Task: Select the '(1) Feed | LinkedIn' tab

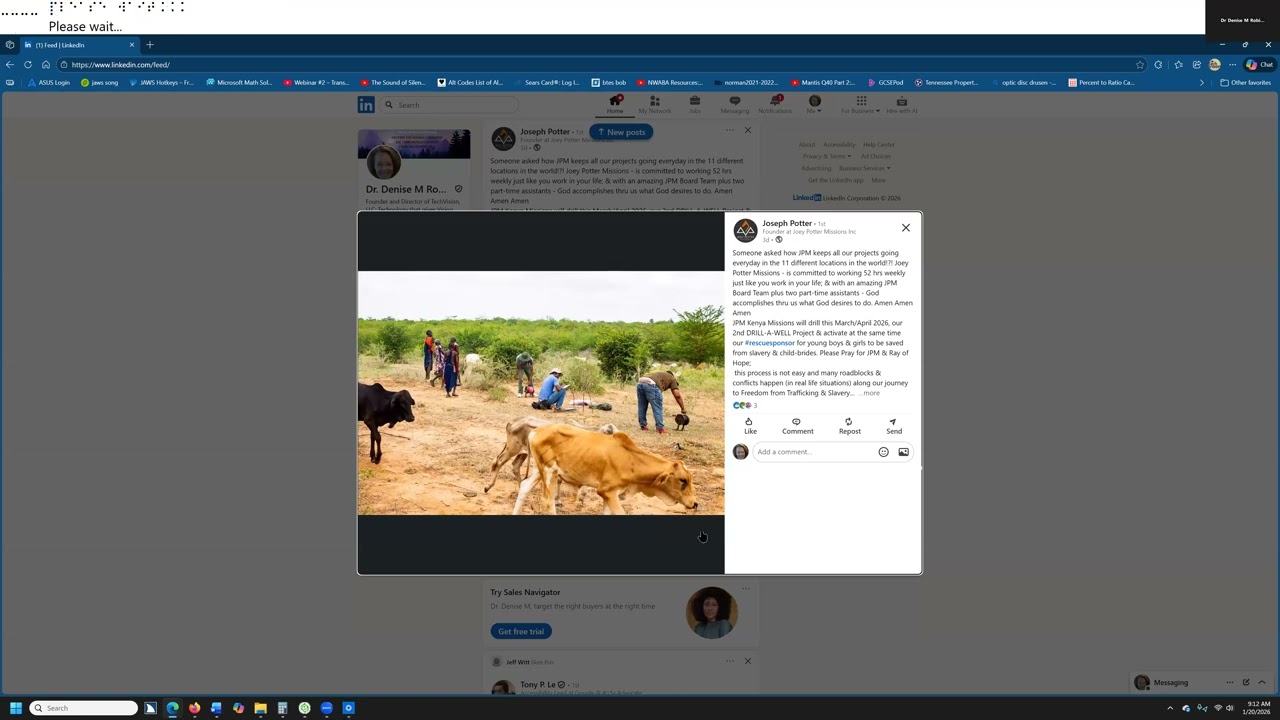Action: (x=79, y=45)
